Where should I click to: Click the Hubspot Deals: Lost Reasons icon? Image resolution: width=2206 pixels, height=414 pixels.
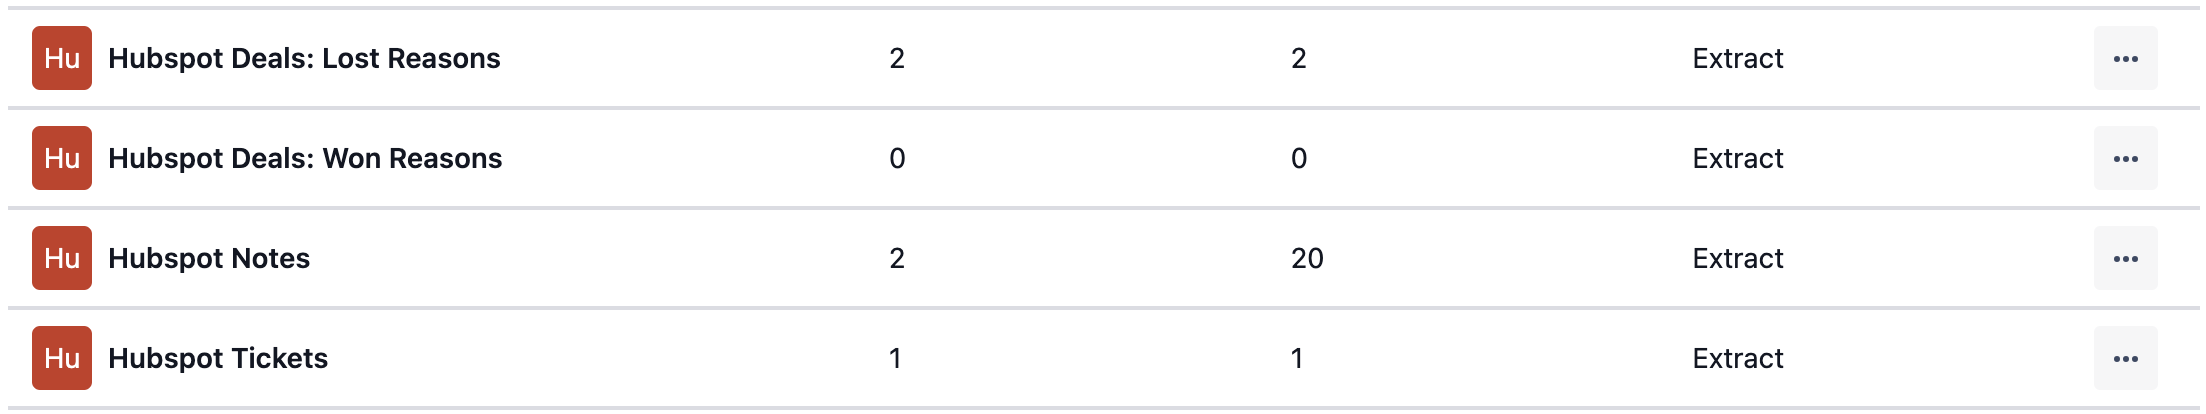point(62,58)
